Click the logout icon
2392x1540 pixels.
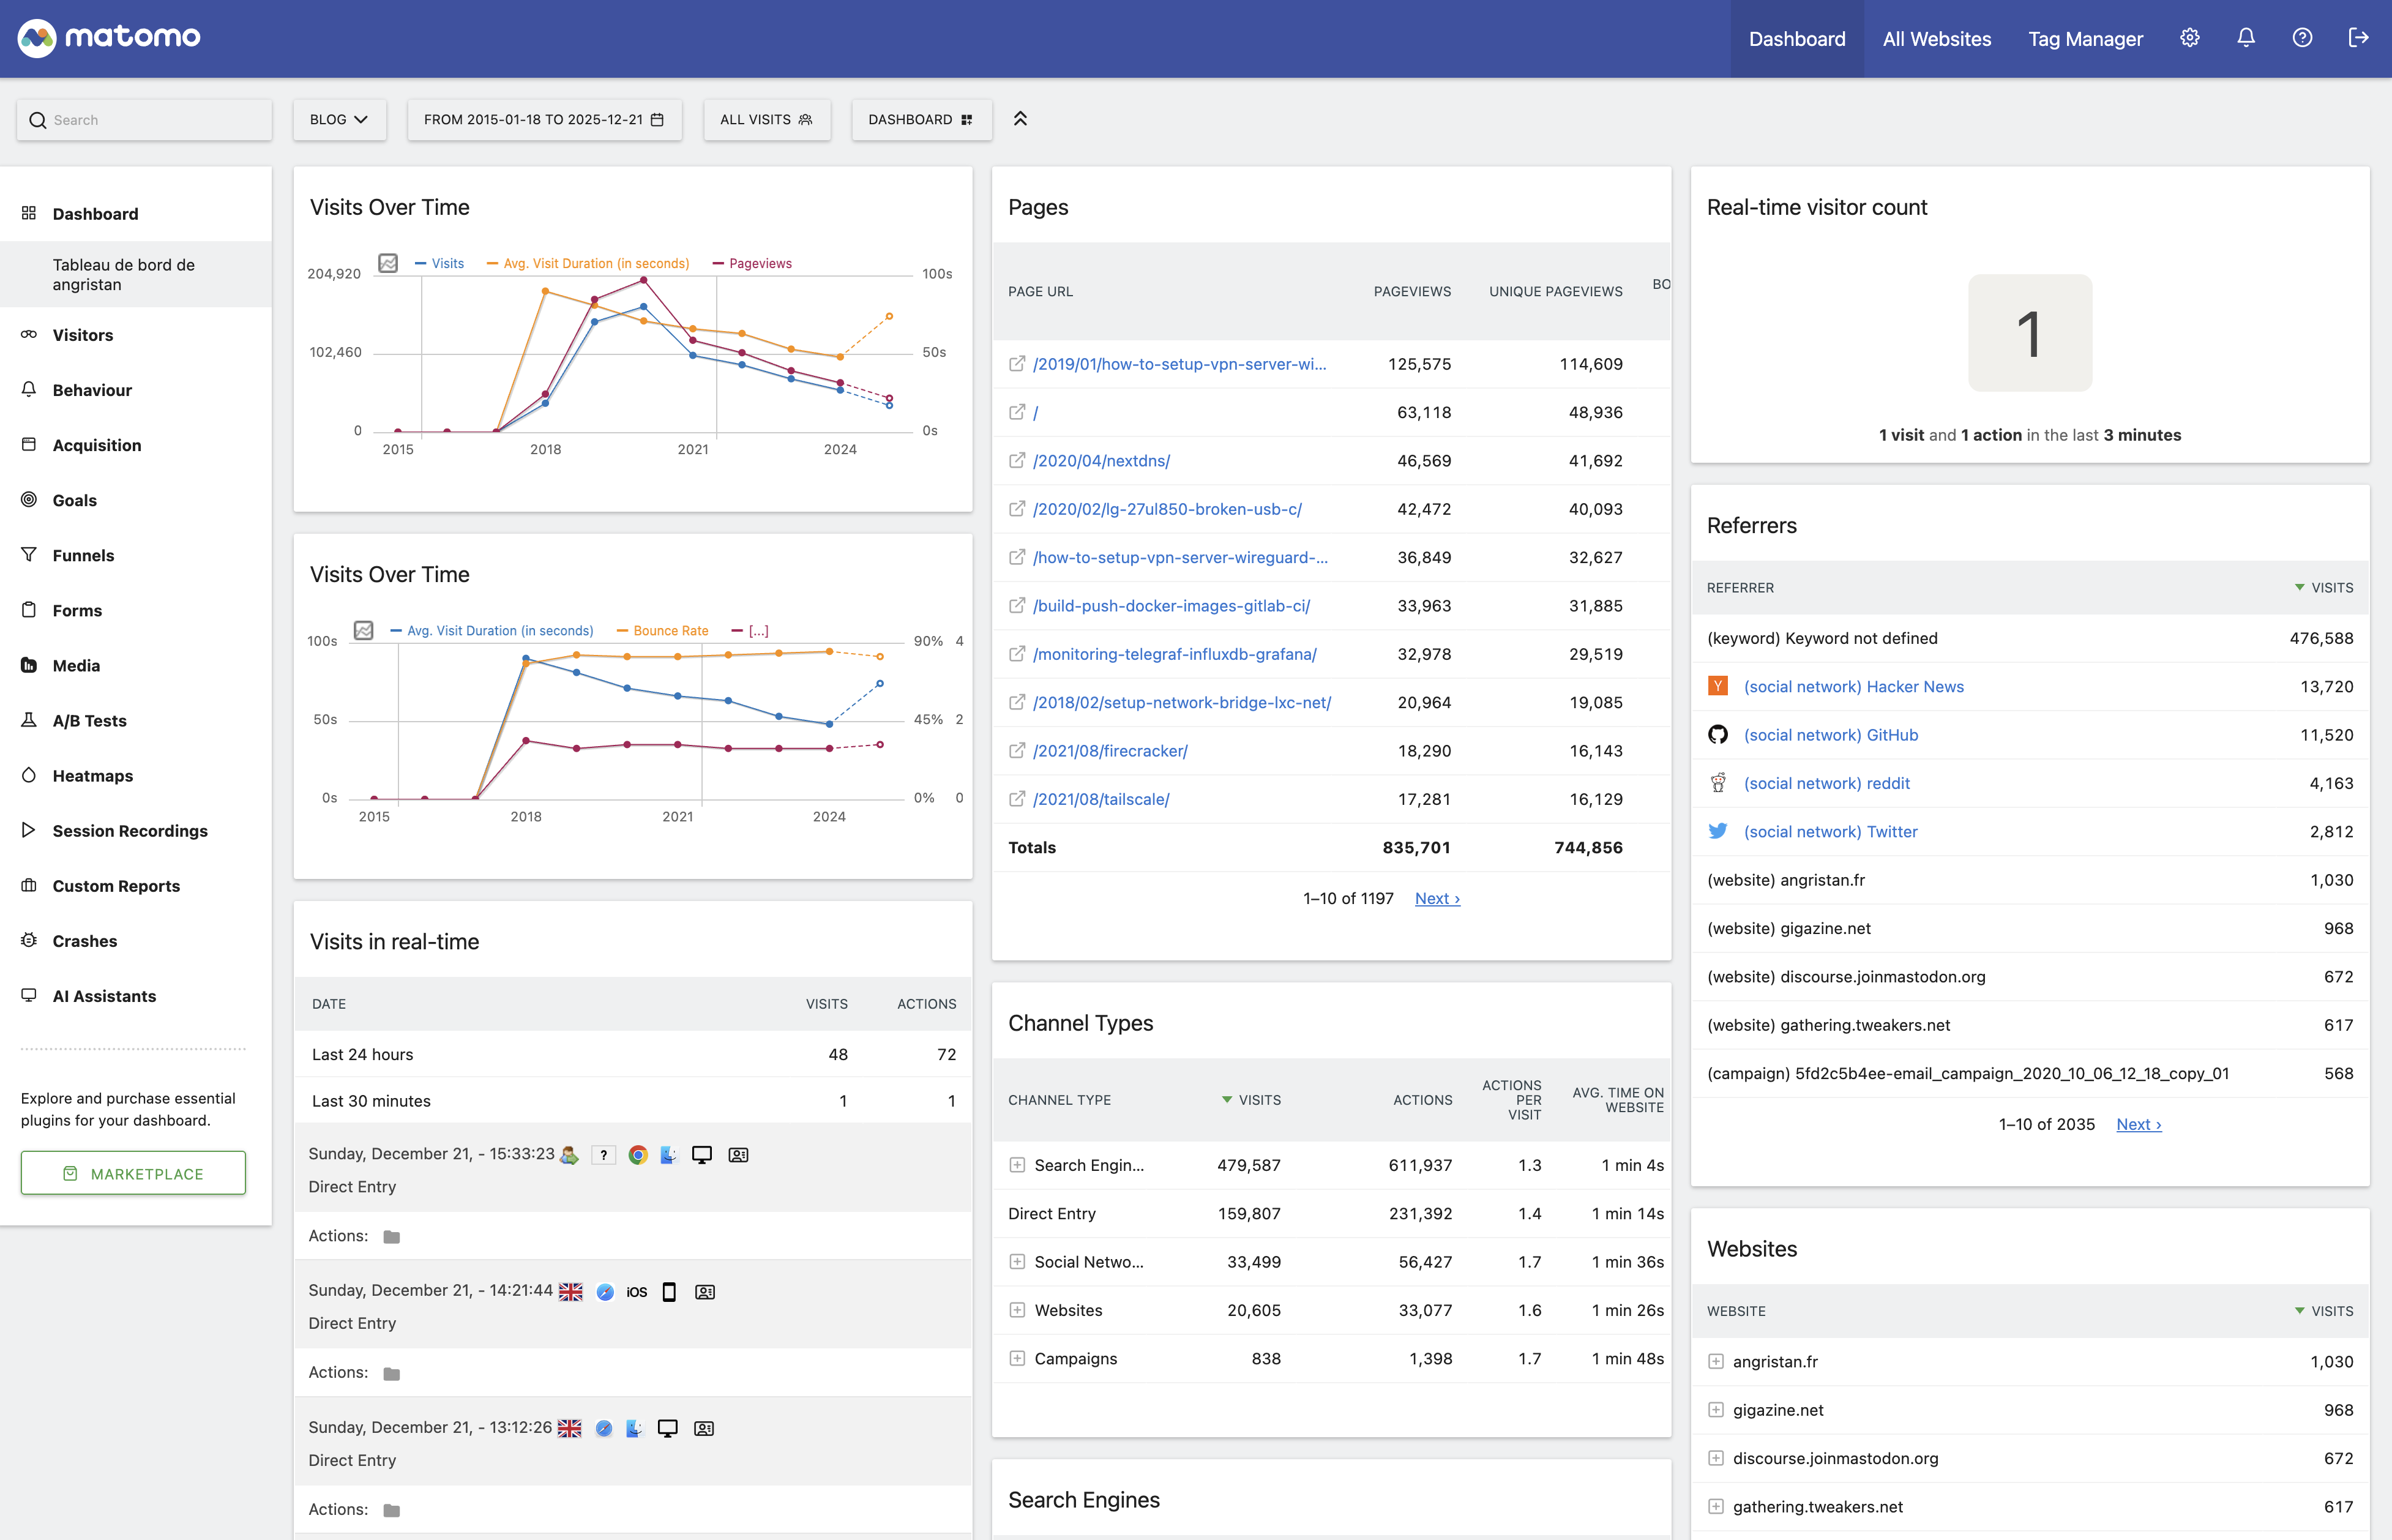[x=2358, y=37]
